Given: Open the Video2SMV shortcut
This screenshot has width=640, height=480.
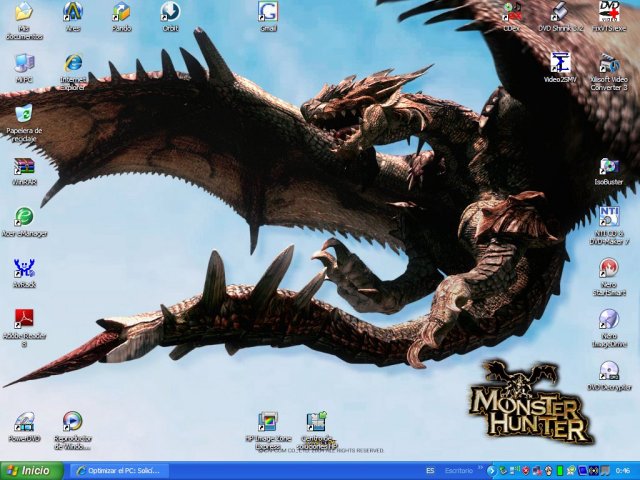Looking at the screenshot, I should tap(560, 64).
